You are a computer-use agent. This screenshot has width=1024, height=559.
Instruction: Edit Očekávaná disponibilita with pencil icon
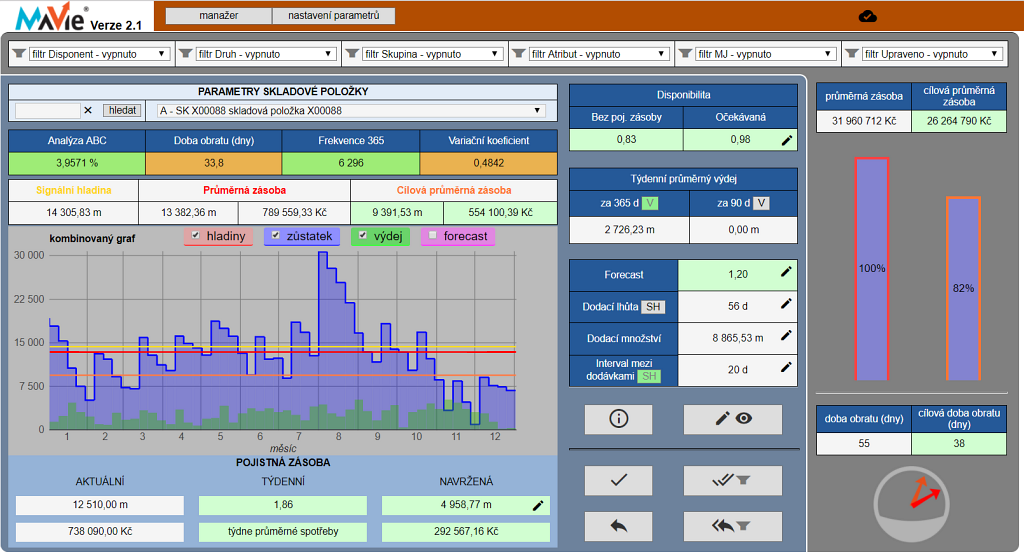coord(787,140)
